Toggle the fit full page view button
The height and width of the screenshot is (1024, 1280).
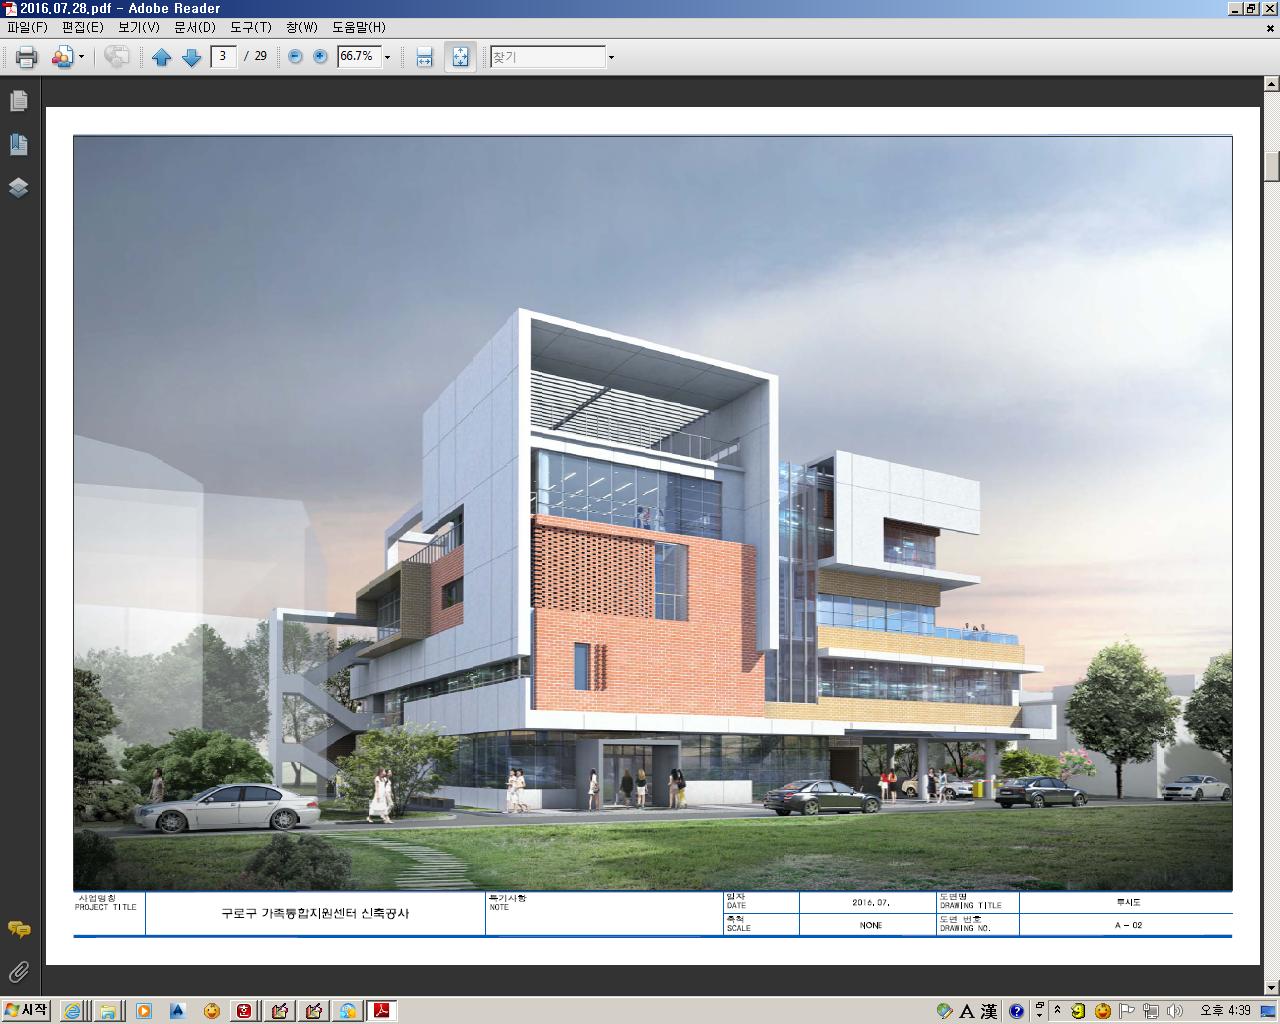(460, 57)
